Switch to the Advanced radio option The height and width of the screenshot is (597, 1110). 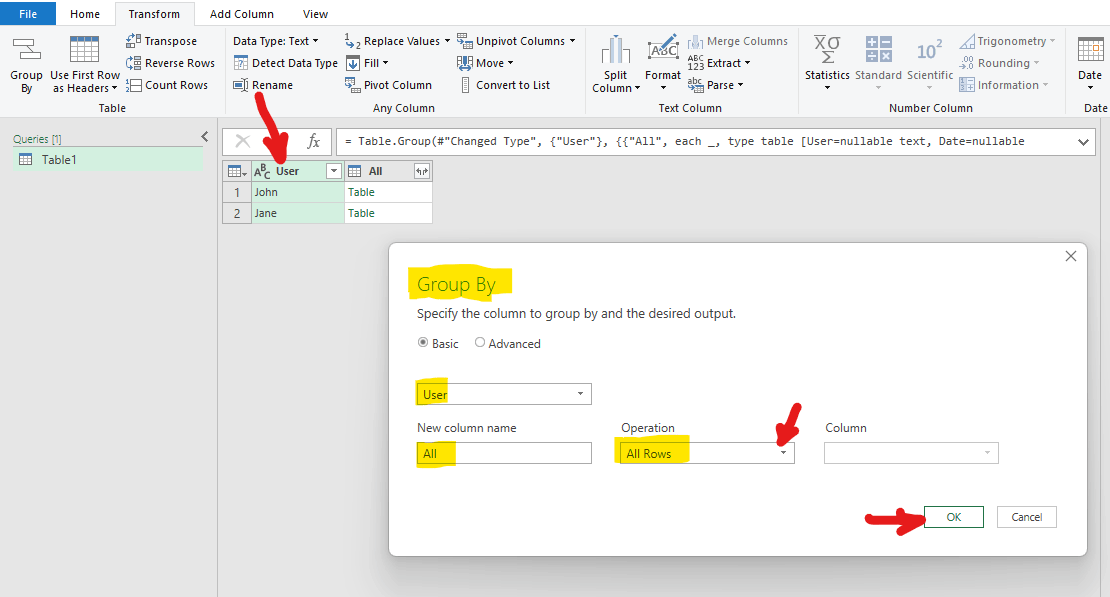coord(480,343)
